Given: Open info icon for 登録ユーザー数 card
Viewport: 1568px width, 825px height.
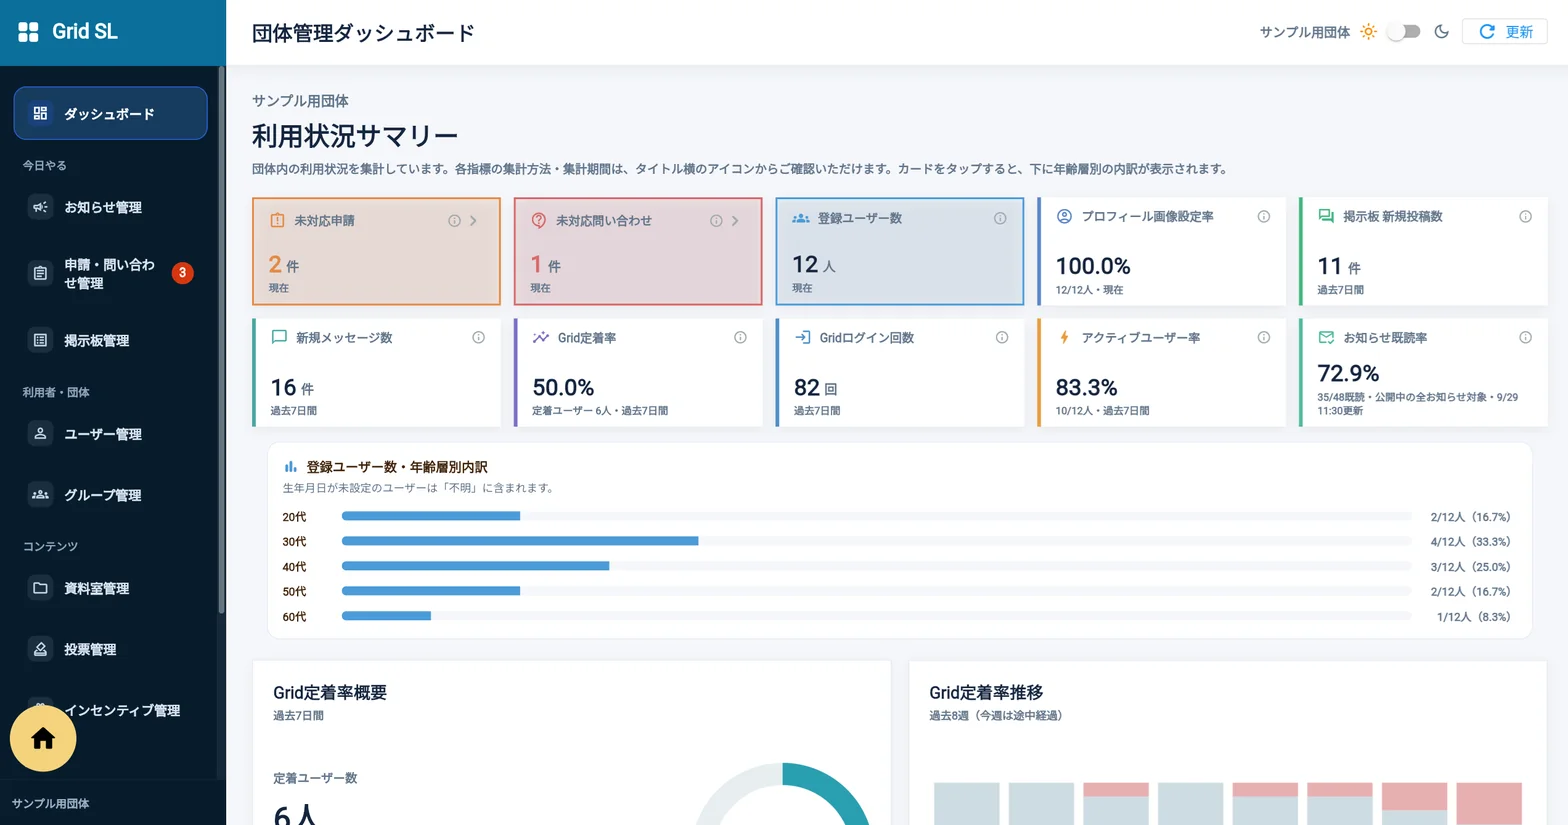Looking at the screenshot, I should point(1000,218).
